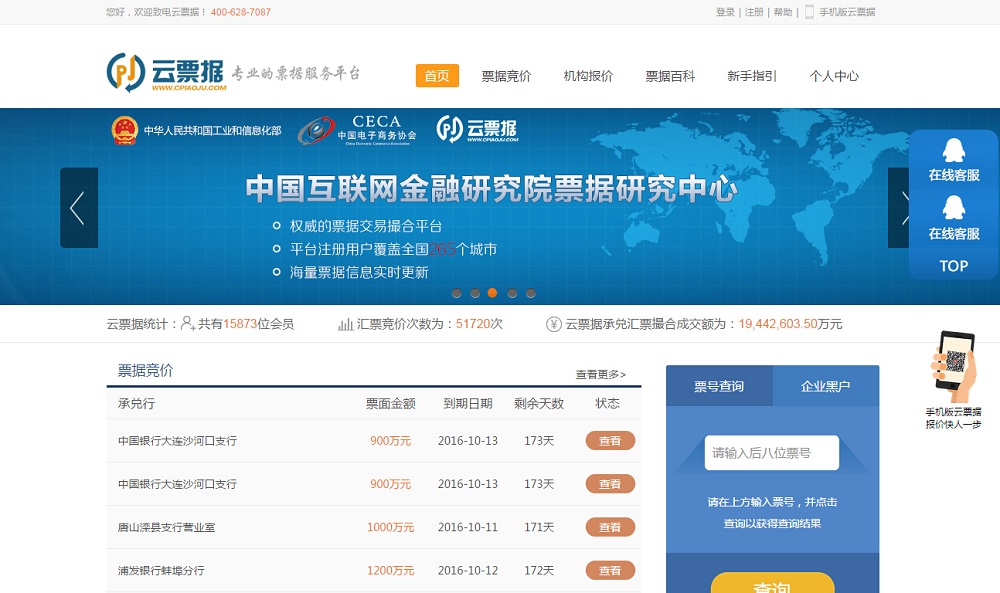Click the TOP back-to-top button
This screenshot has height=593, width=1000.
click(953, 266)
